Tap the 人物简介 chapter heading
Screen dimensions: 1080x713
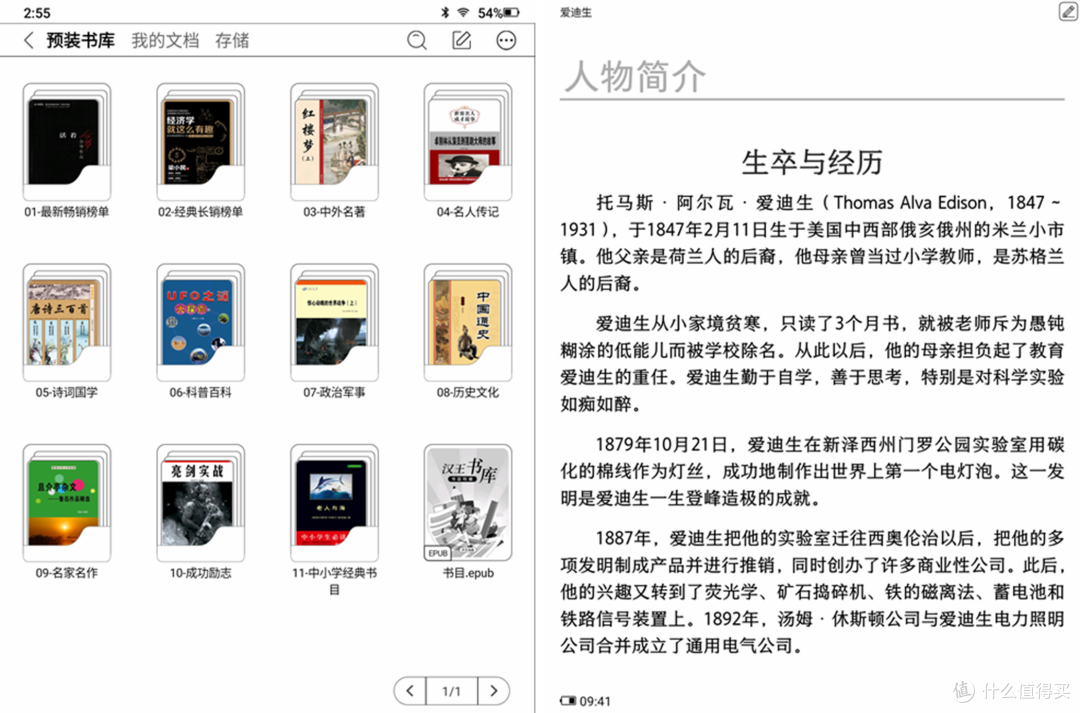pyautogui.click(x=635, y=76)
